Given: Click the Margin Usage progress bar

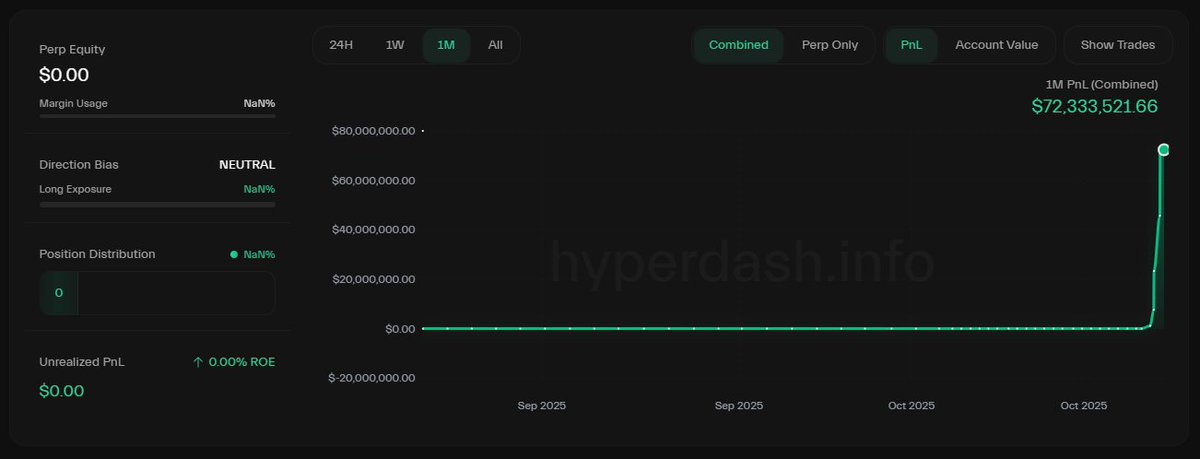Looking at the screenshot, I should coord(157,116).
